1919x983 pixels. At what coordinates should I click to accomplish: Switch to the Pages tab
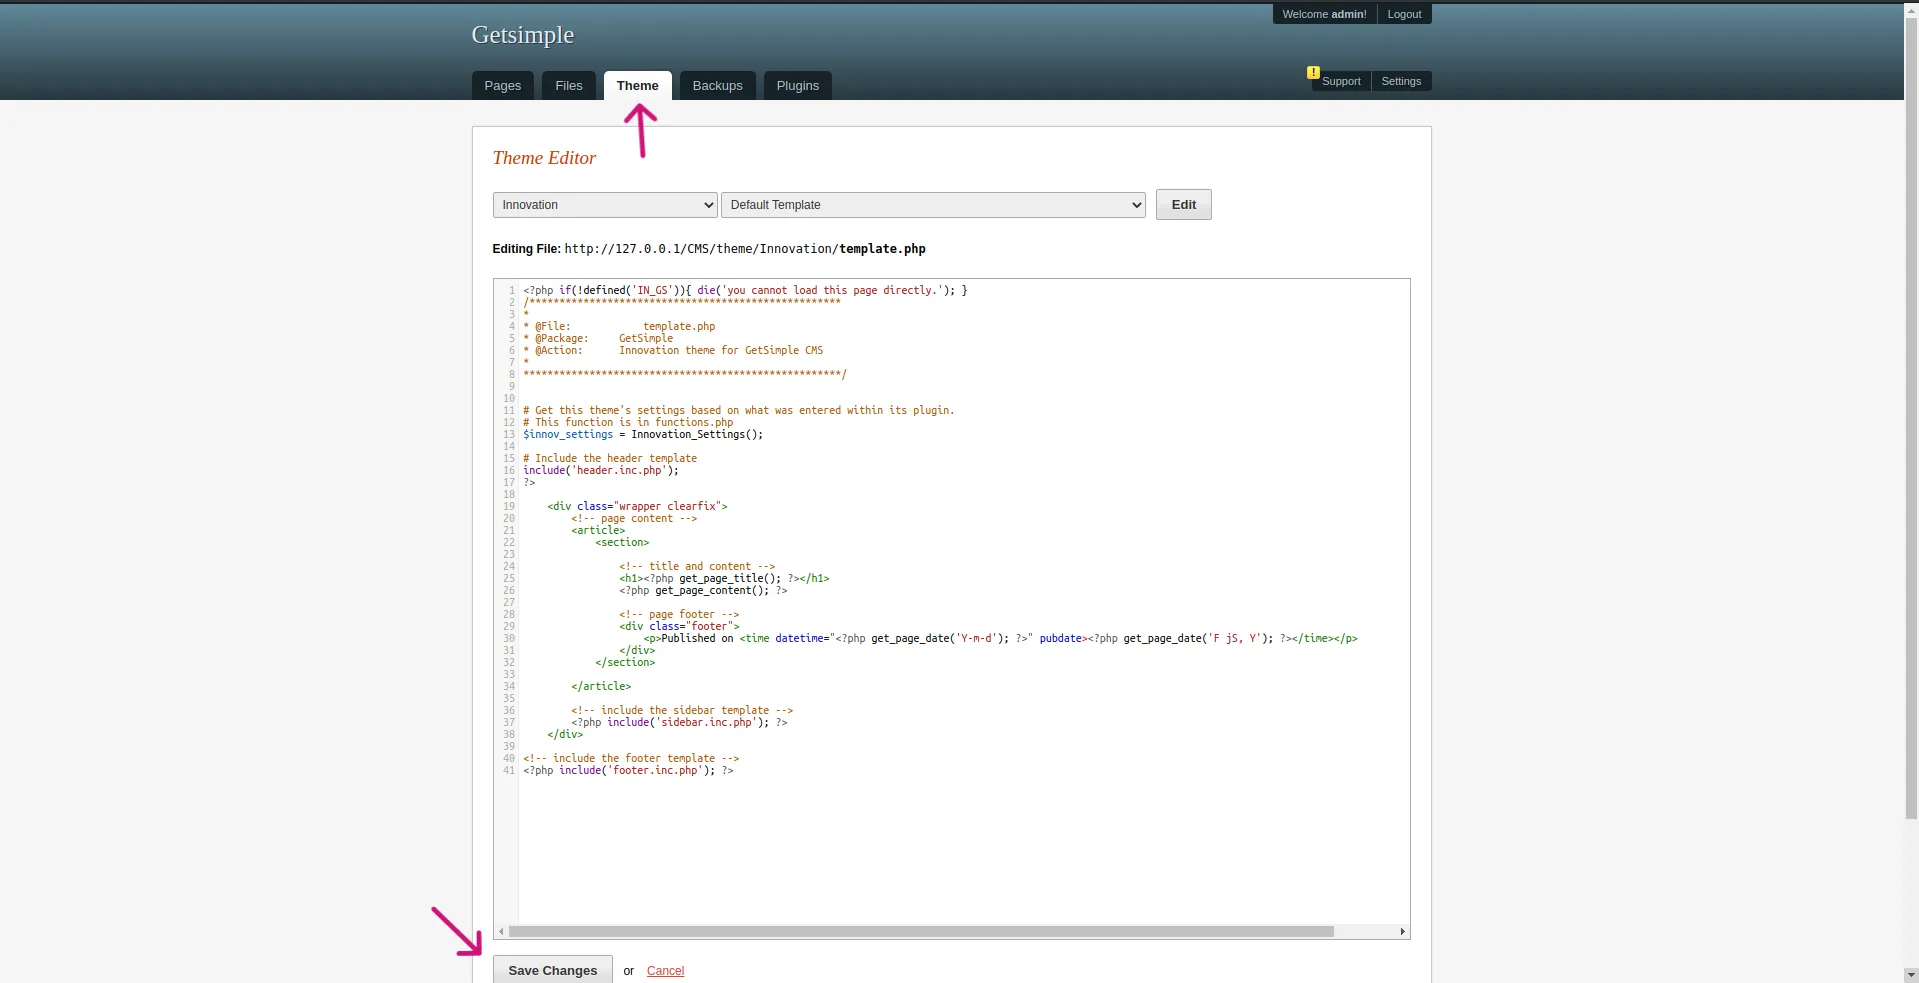[502, 85]
